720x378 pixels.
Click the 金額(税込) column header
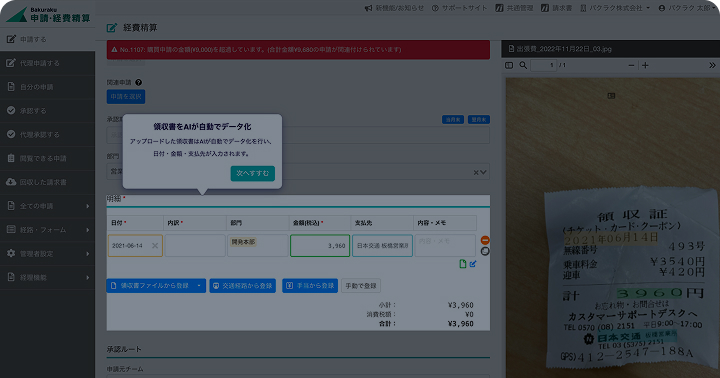(x=320, y=223)
